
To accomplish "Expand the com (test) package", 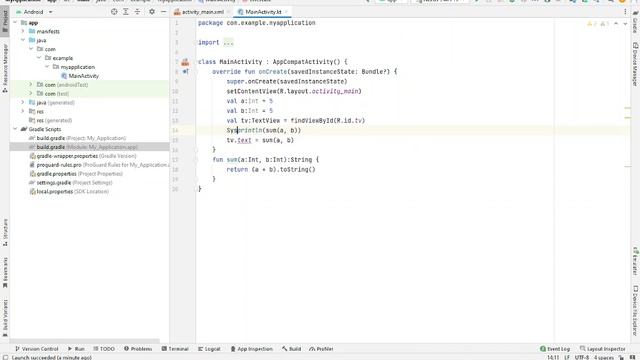I will click(31, 93).
